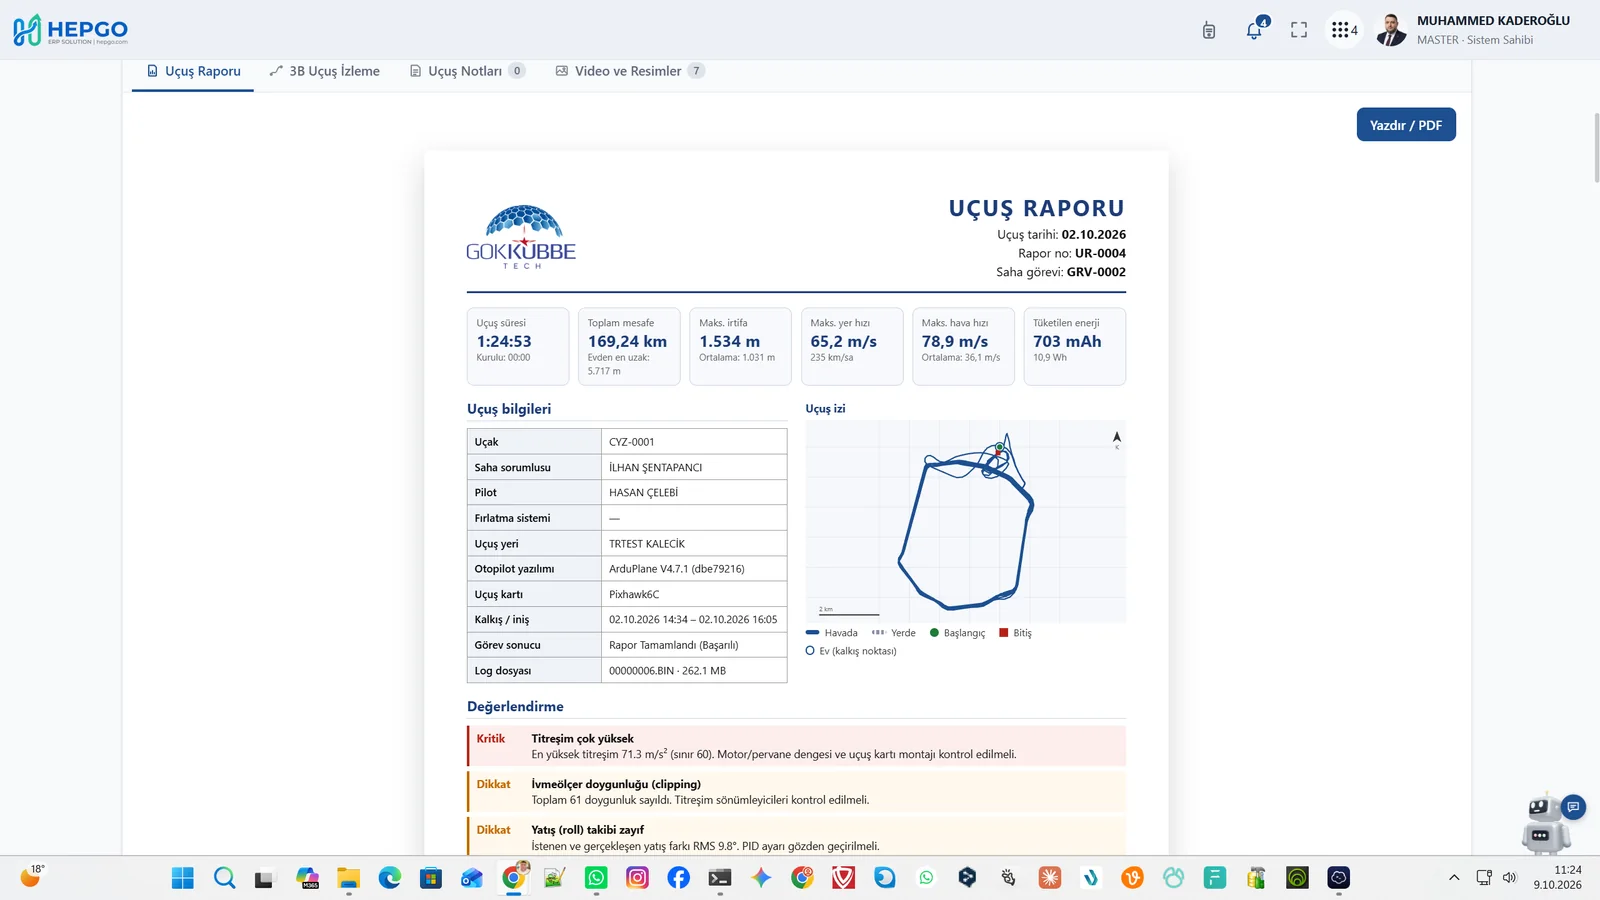
Task: Click the radio device icon in header
Action: point(1209,30)
